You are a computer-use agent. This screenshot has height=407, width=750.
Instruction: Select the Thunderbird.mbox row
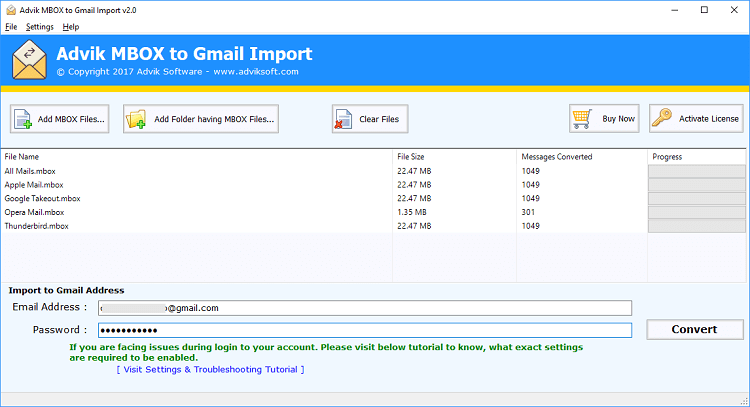(373, 226)
